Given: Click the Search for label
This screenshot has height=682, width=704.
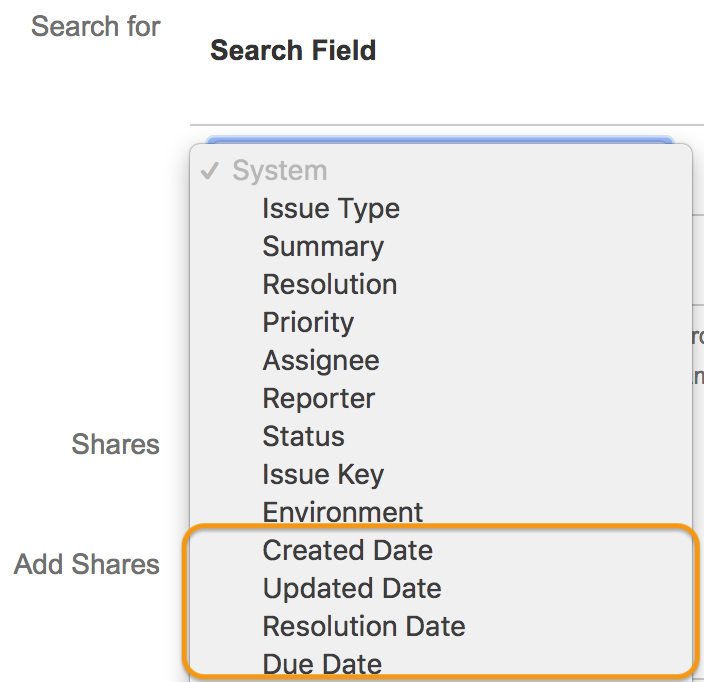Looking at the screenshot, I should click(x=95, y=27).
